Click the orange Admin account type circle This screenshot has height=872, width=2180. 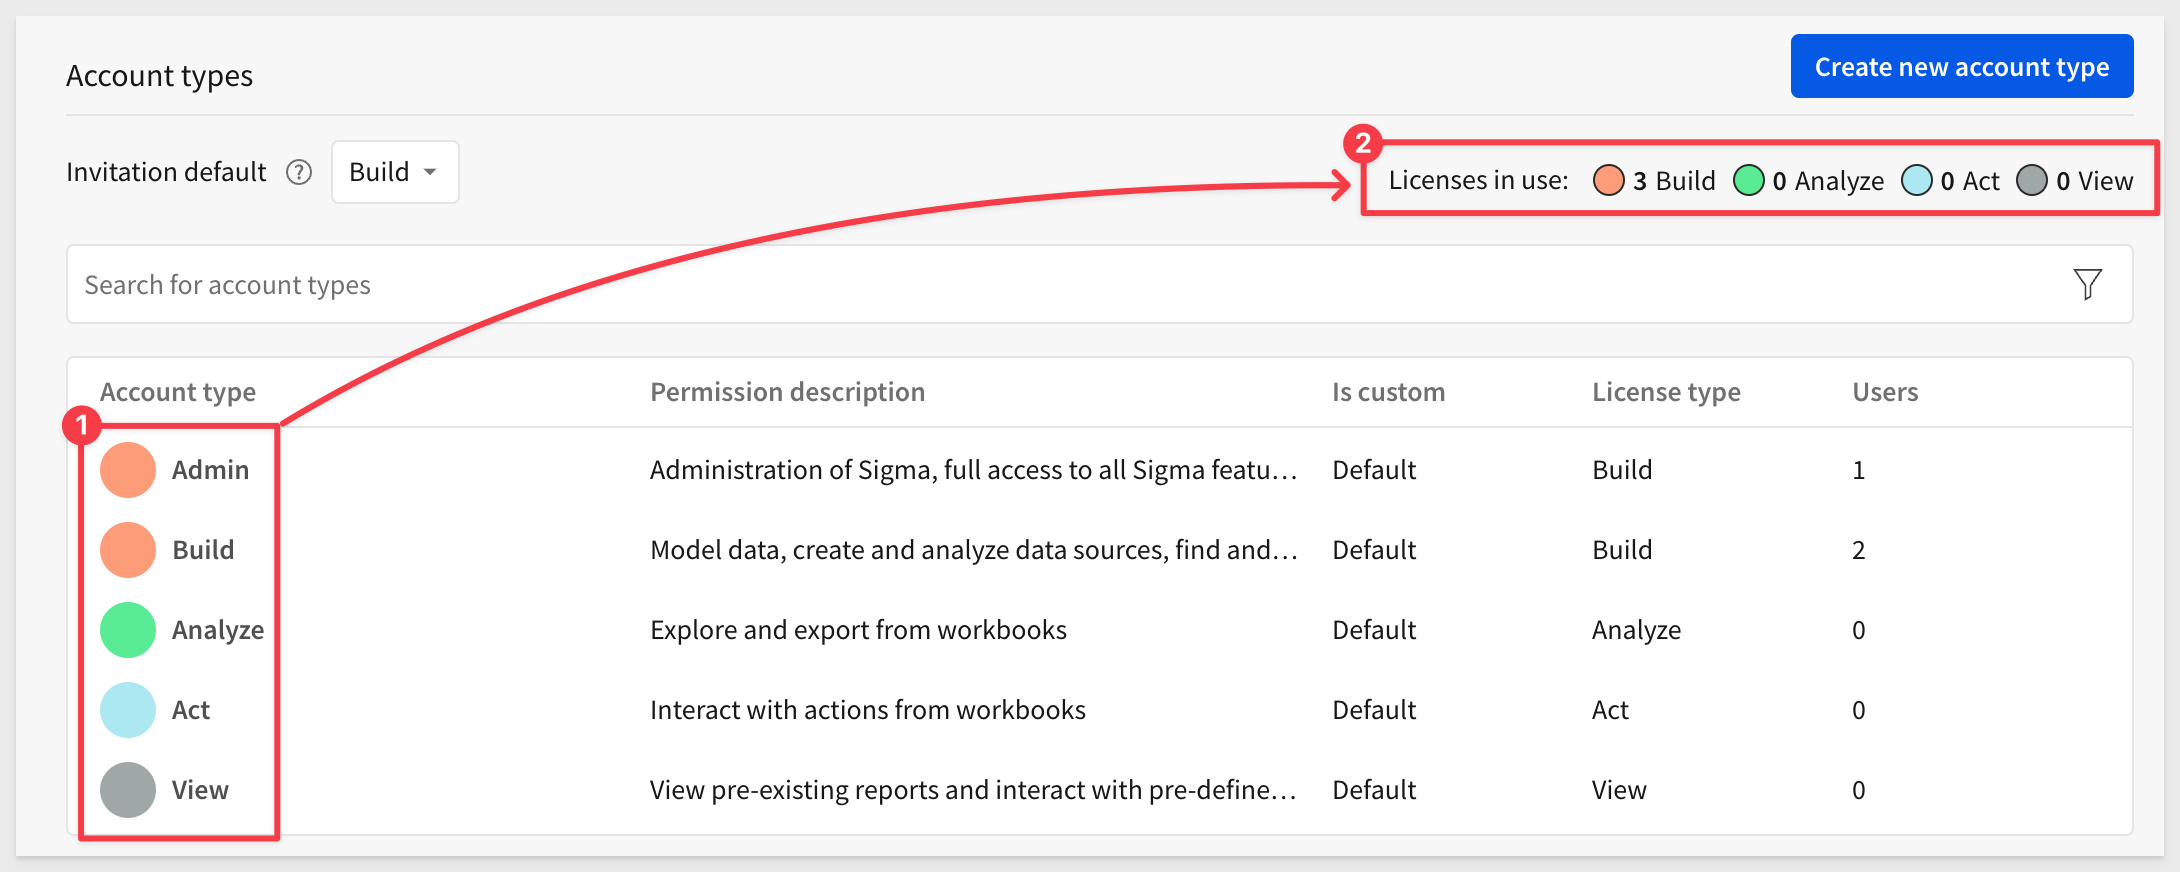[x=128, y=470]
